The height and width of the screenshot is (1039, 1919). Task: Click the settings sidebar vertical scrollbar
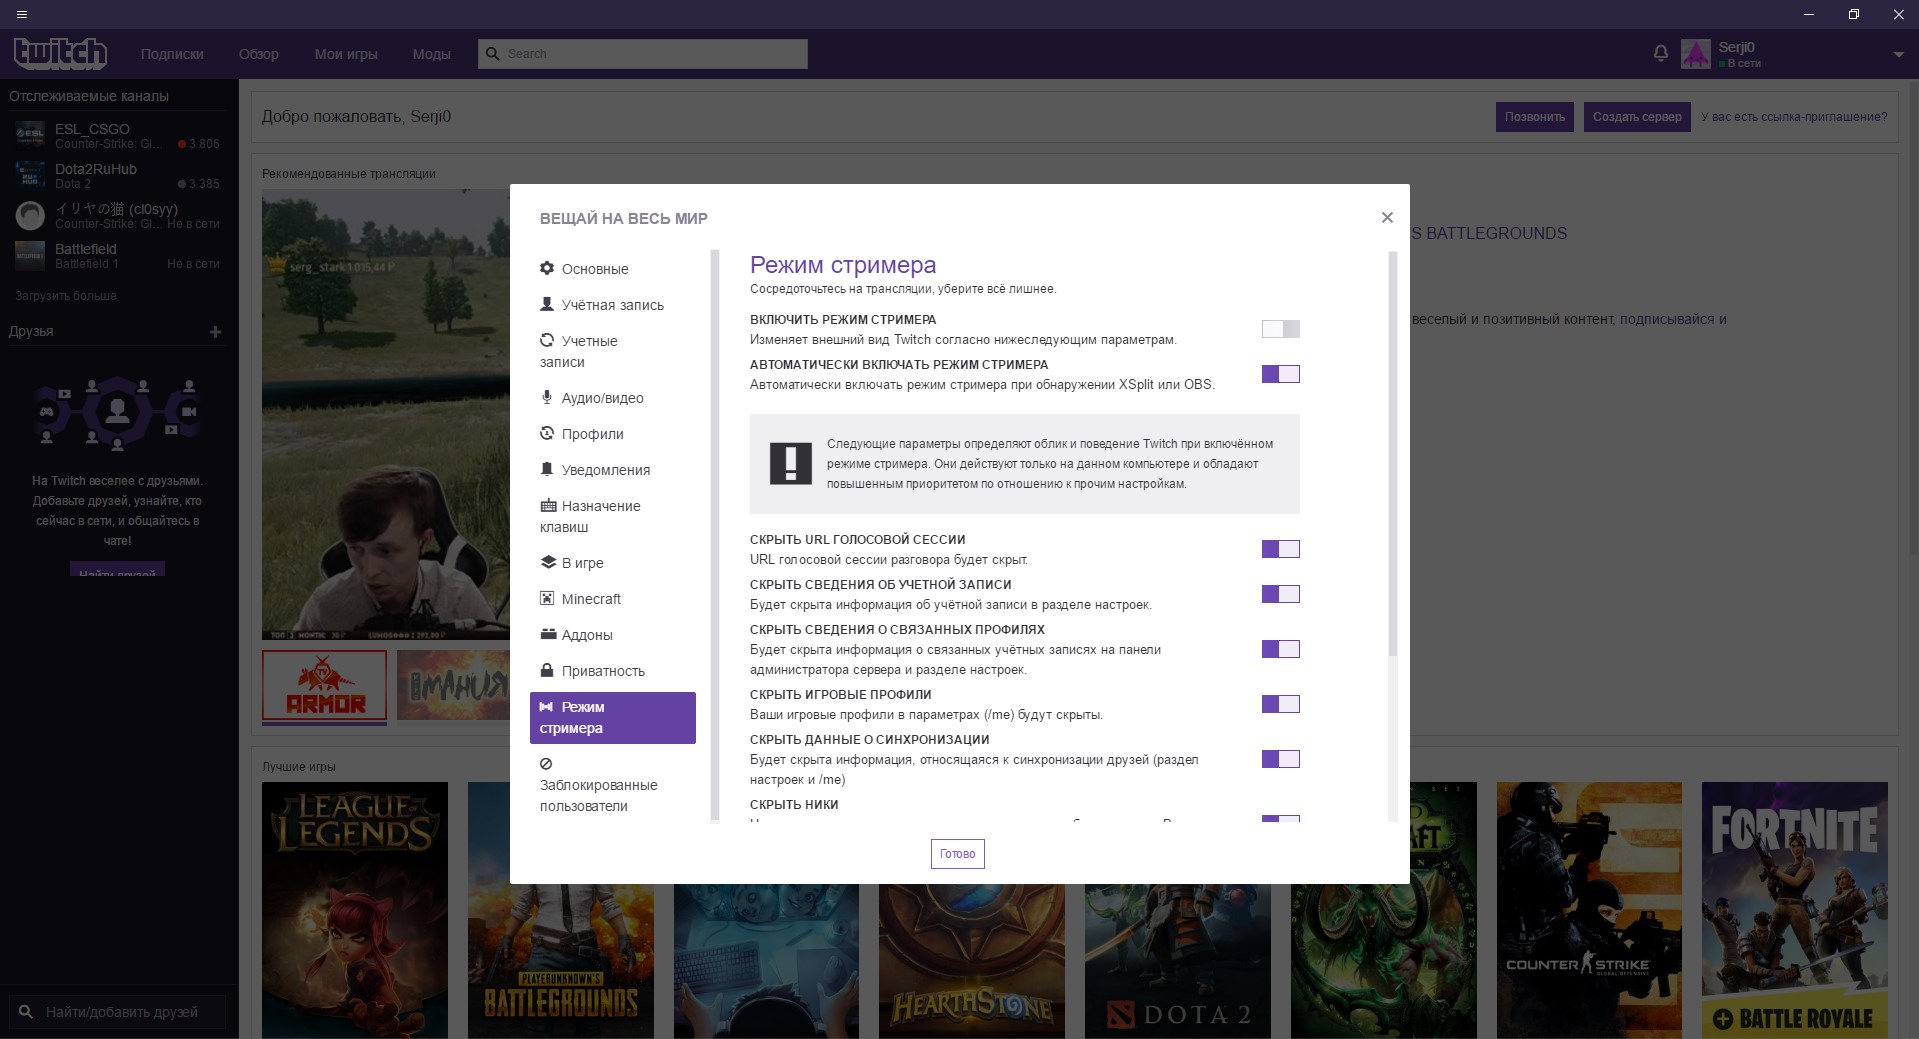[715, 535]
